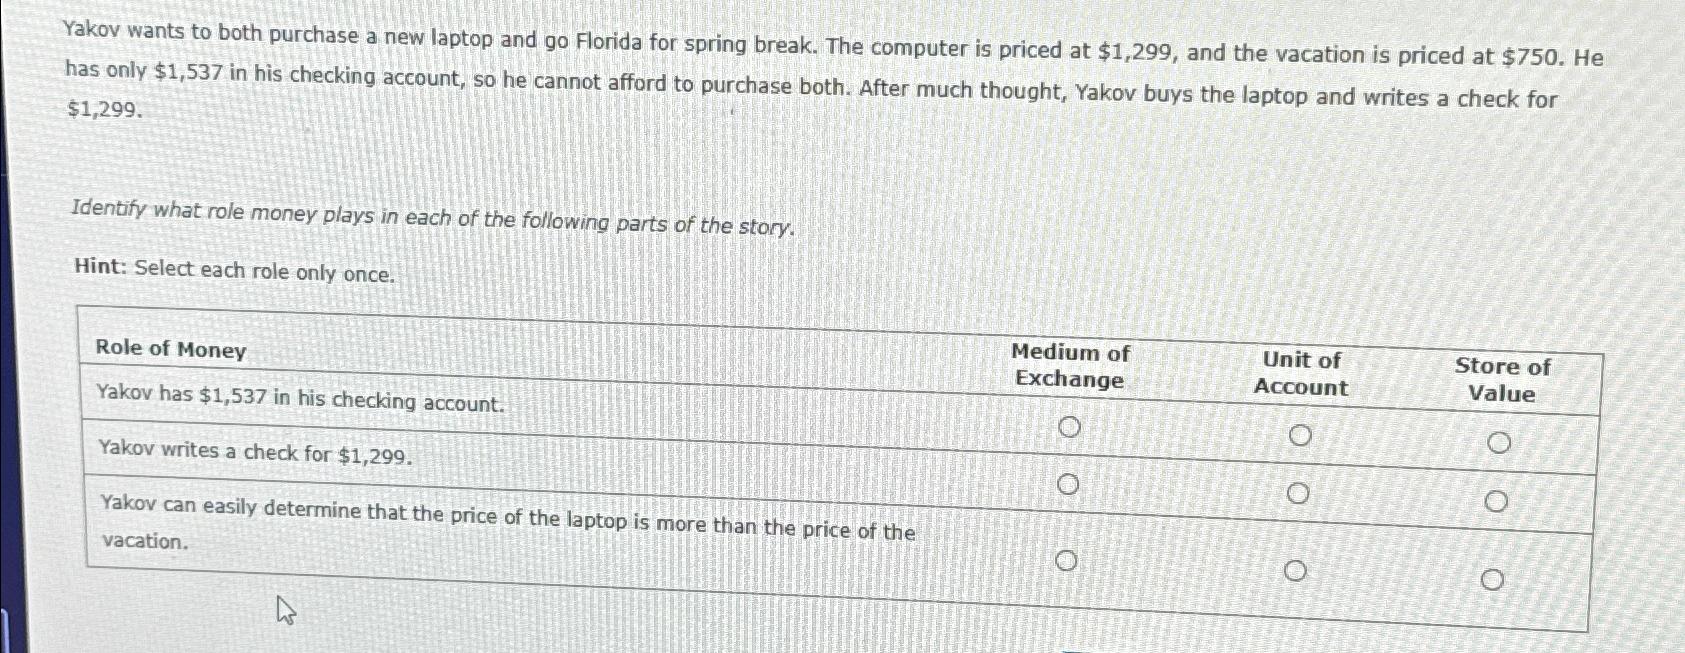This screenshot has width=1685, height=653.
Task: Click the Role of Money heading
Action: pos(171,350)
